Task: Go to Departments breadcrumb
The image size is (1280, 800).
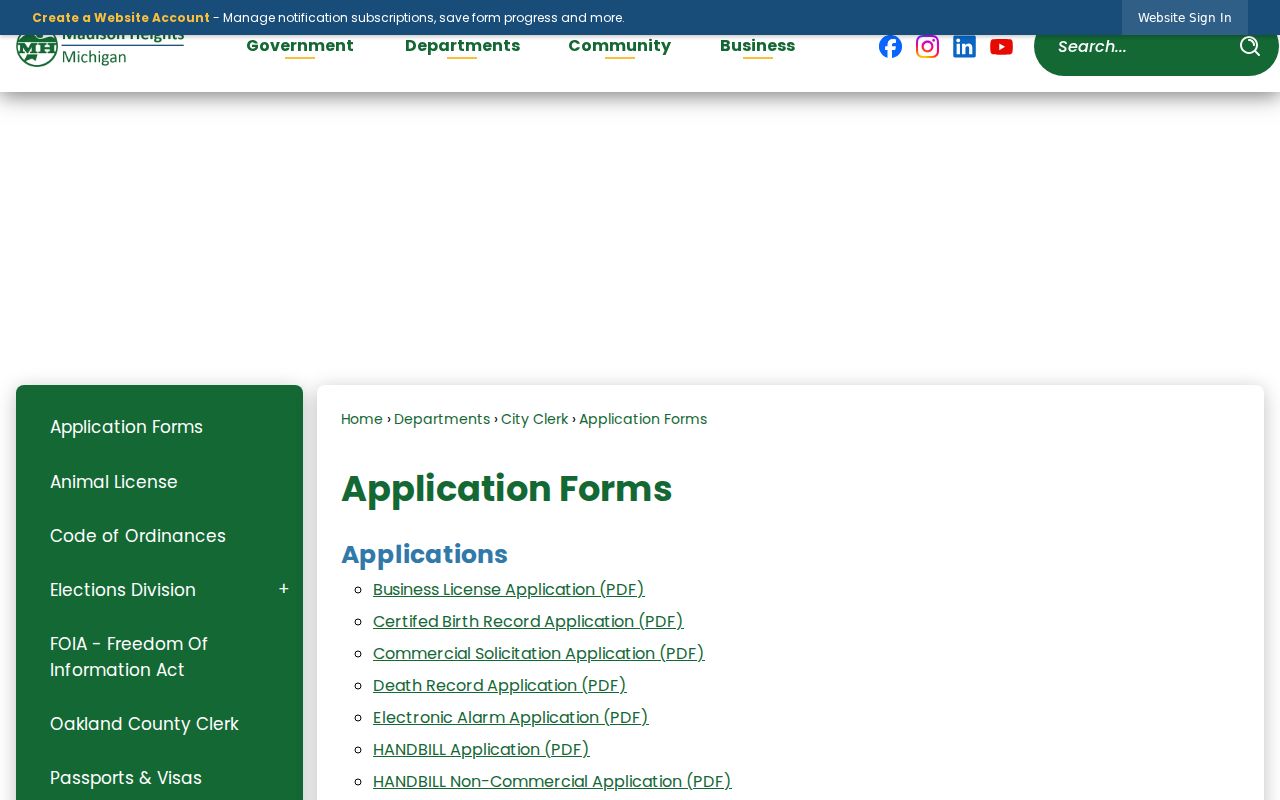Action: [442, 419]
